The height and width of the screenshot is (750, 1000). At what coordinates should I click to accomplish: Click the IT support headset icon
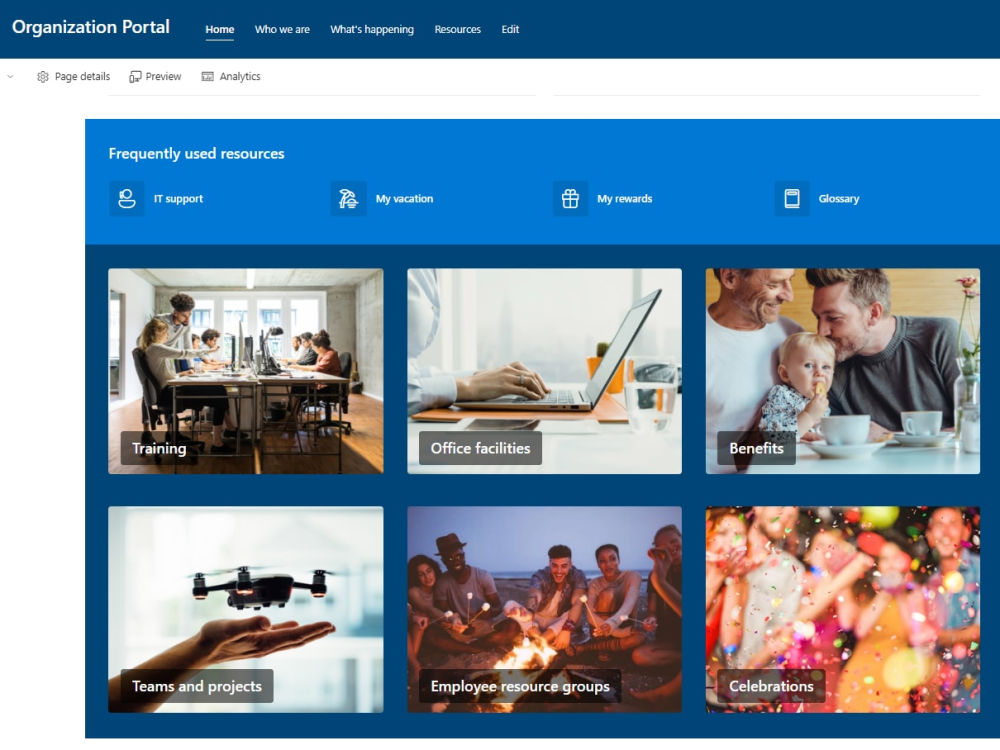click(x=126, y=198)
